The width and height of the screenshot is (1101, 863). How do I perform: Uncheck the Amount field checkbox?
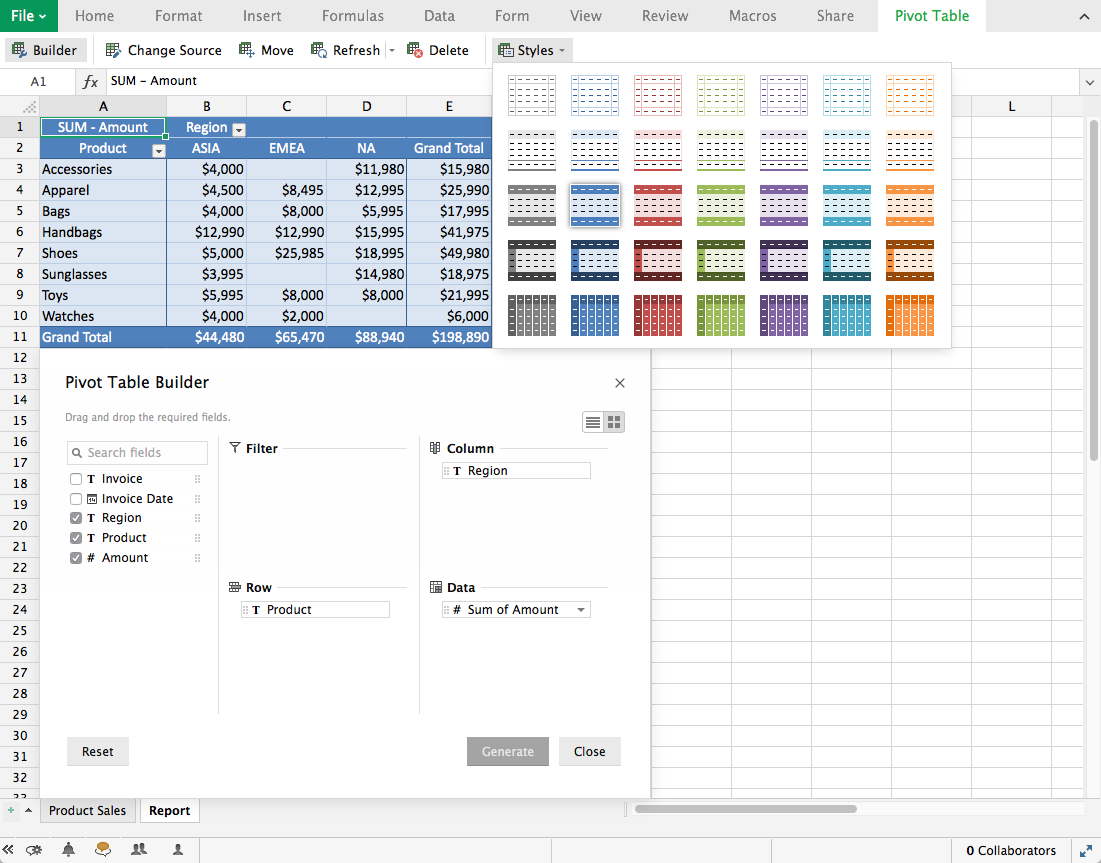[x=76, y=558]
